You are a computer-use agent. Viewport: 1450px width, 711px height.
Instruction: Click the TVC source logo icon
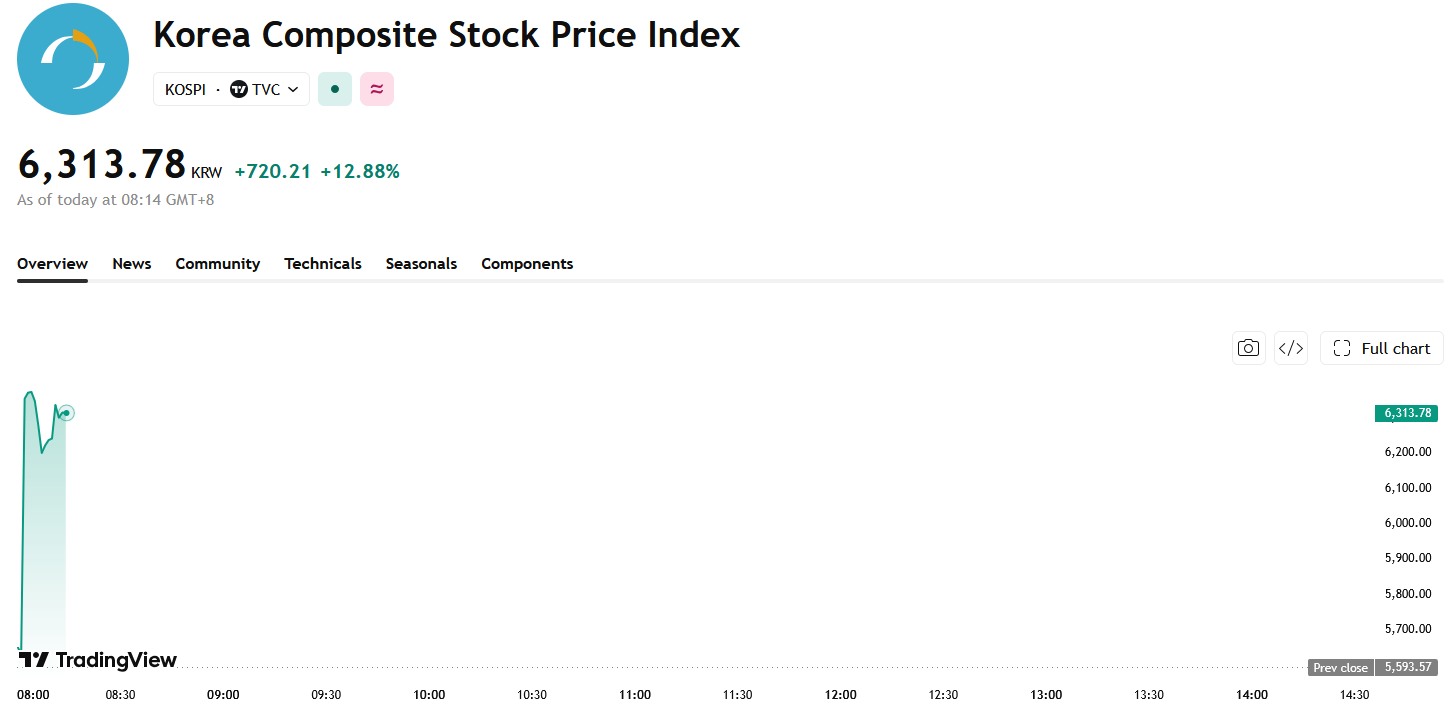tap(238, 89)
